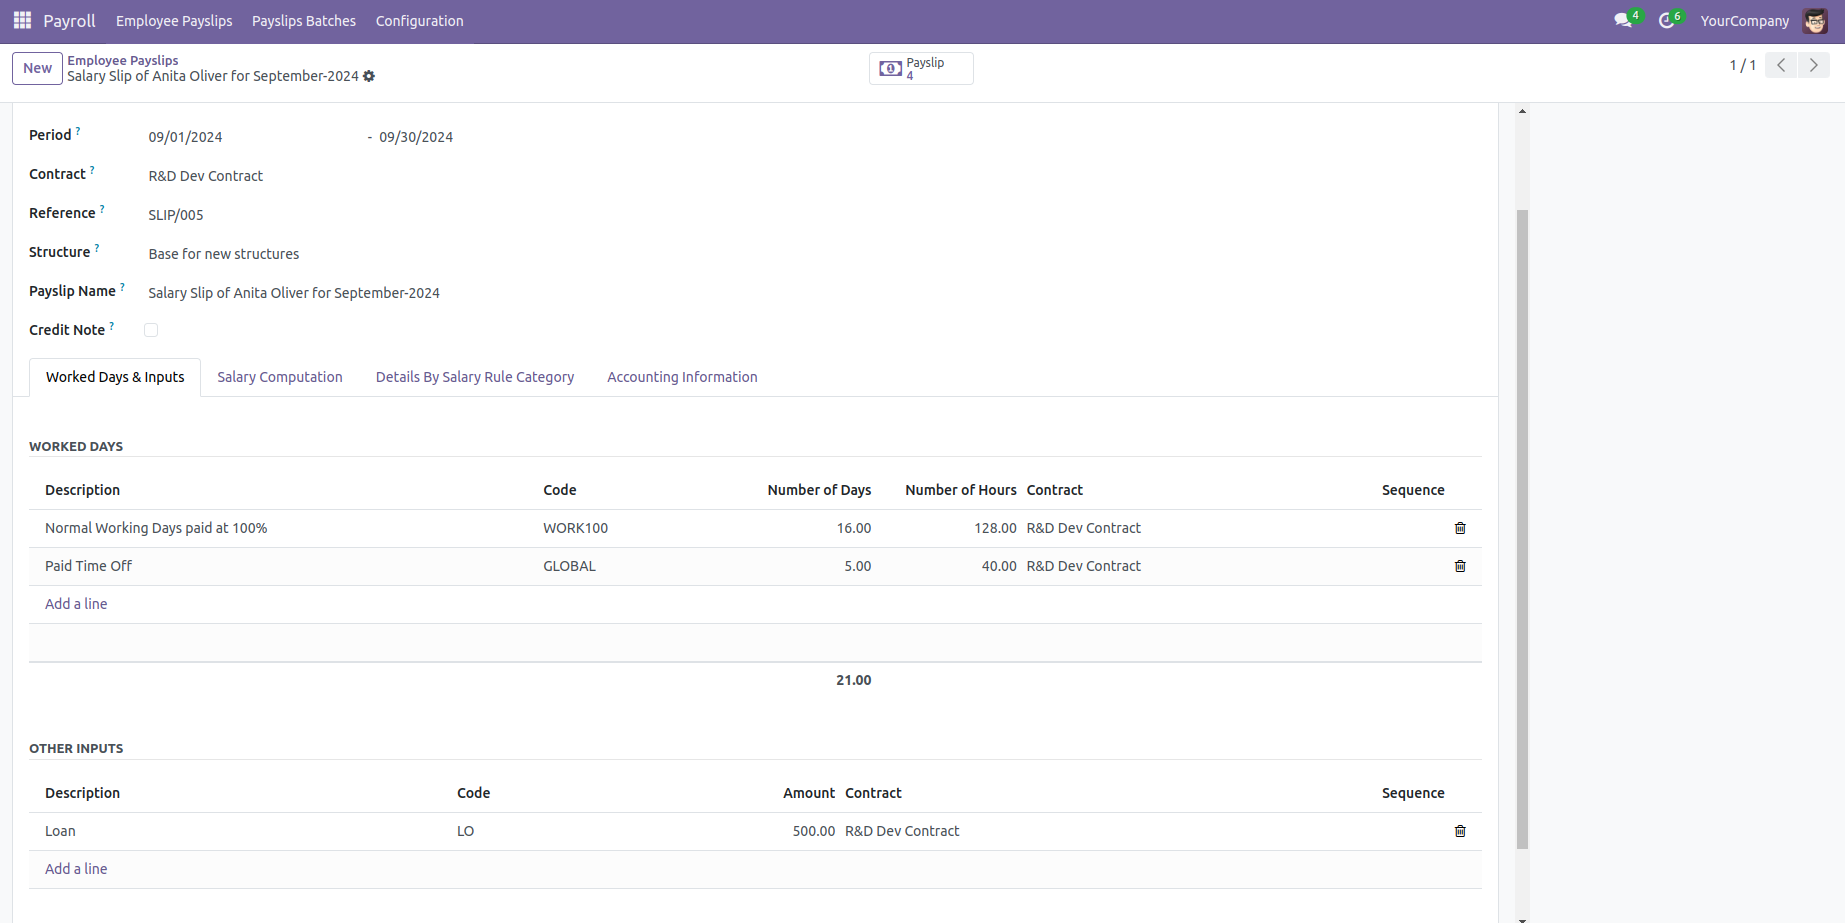Click the Payslip Name input field
The height and width of the screenshot is (923, 1845).
(x=400, y=293)
